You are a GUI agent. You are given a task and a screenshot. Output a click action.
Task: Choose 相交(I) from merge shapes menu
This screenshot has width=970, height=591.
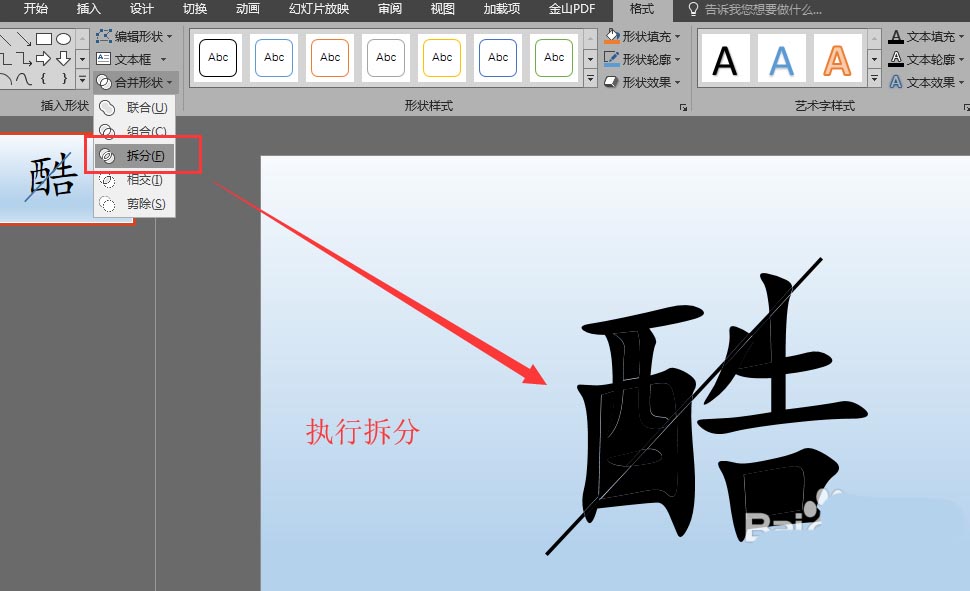(134, 180)
